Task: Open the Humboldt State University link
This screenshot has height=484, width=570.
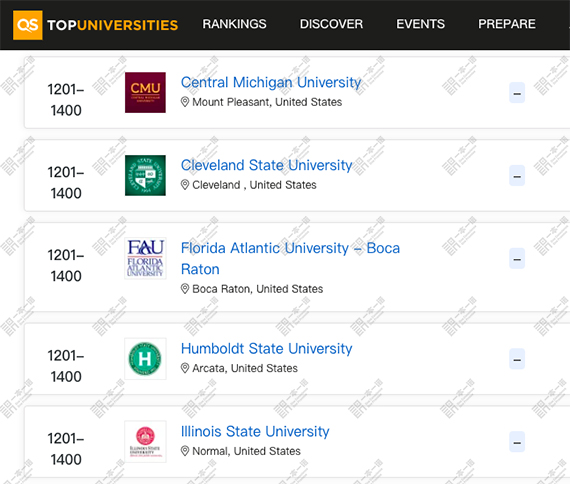Action: pos(266,349)
